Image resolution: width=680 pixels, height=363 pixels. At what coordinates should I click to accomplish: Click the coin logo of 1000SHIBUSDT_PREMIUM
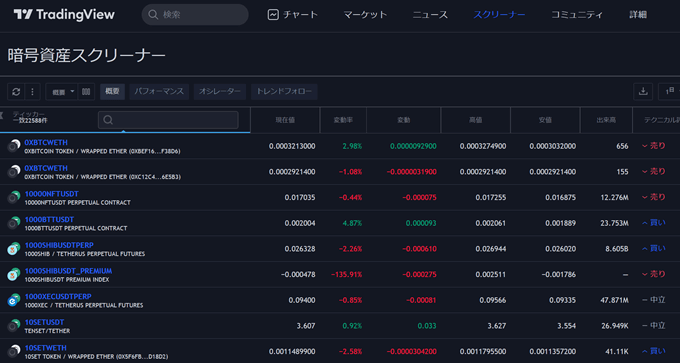[14, 274]
